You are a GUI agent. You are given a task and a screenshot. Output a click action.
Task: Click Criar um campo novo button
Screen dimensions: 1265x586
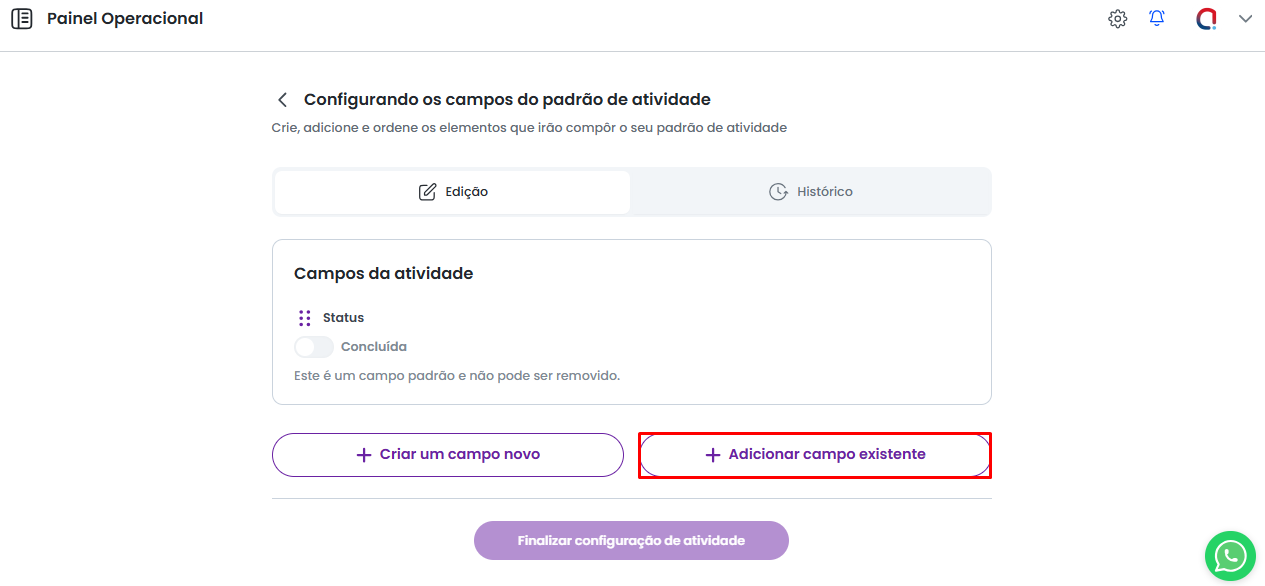(448, 455)
